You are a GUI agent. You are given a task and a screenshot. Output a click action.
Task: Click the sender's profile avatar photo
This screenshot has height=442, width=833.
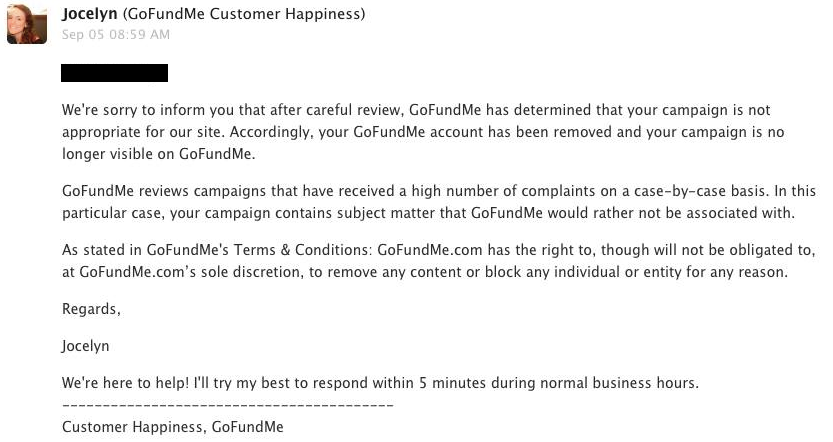point(27,24)
